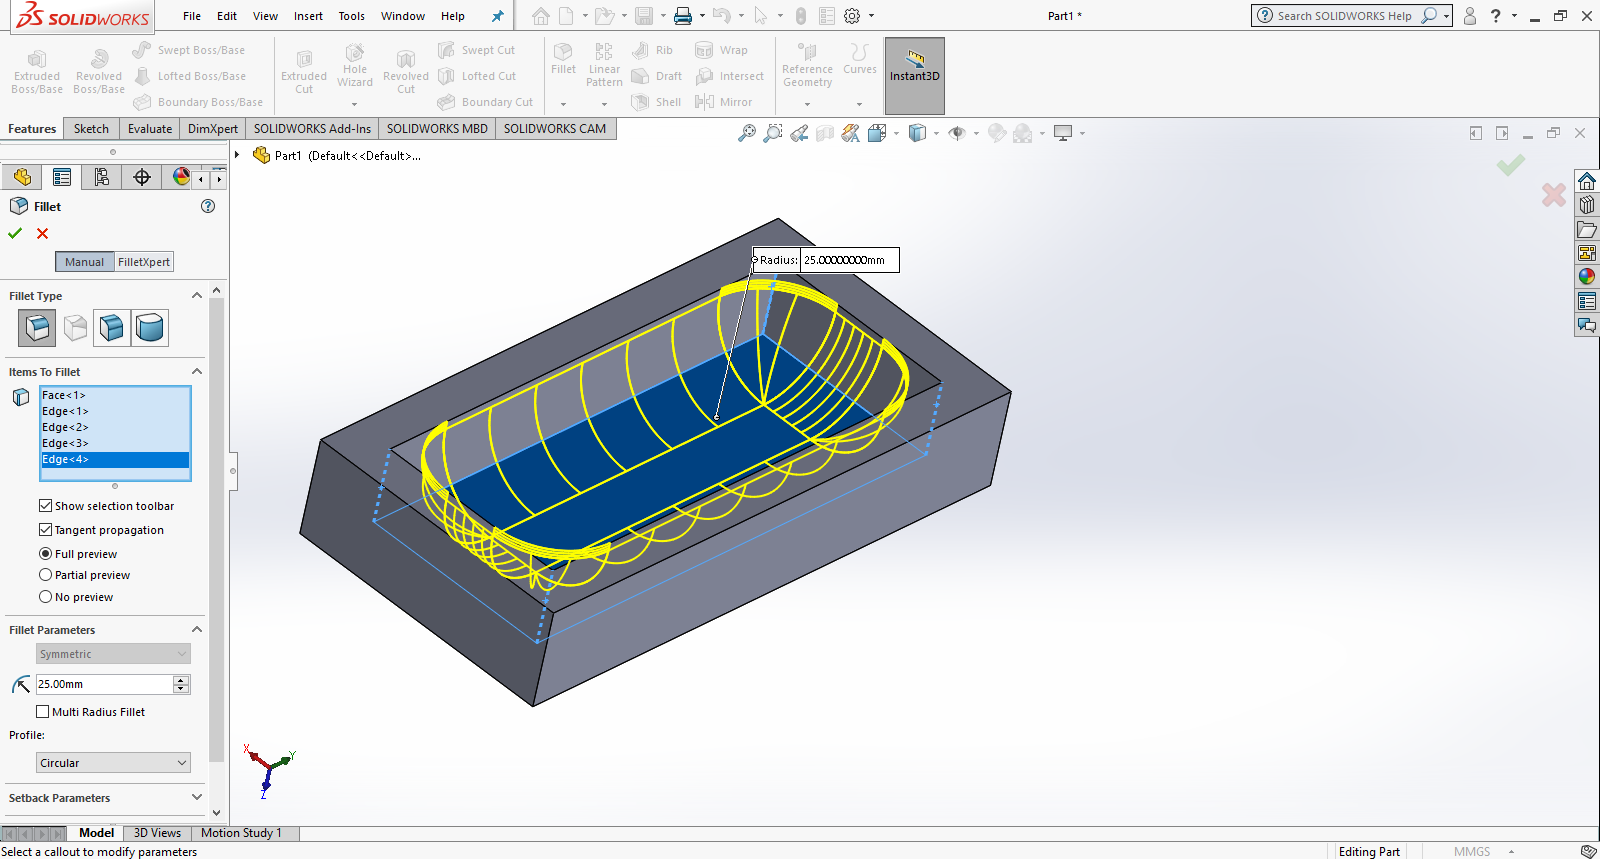Accept feature via graphics-area green checkmark
1600x859 pixels.
[x=1511, y=164]
